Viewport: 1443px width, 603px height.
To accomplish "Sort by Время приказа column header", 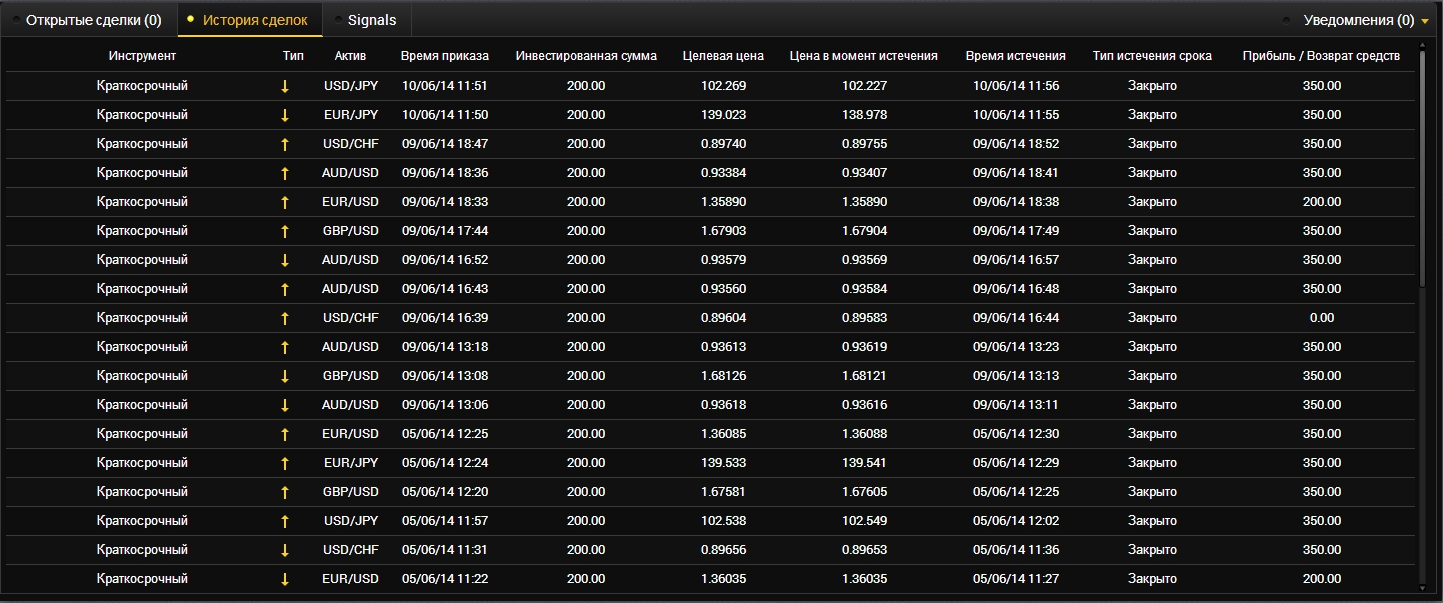I will point(444,56).
